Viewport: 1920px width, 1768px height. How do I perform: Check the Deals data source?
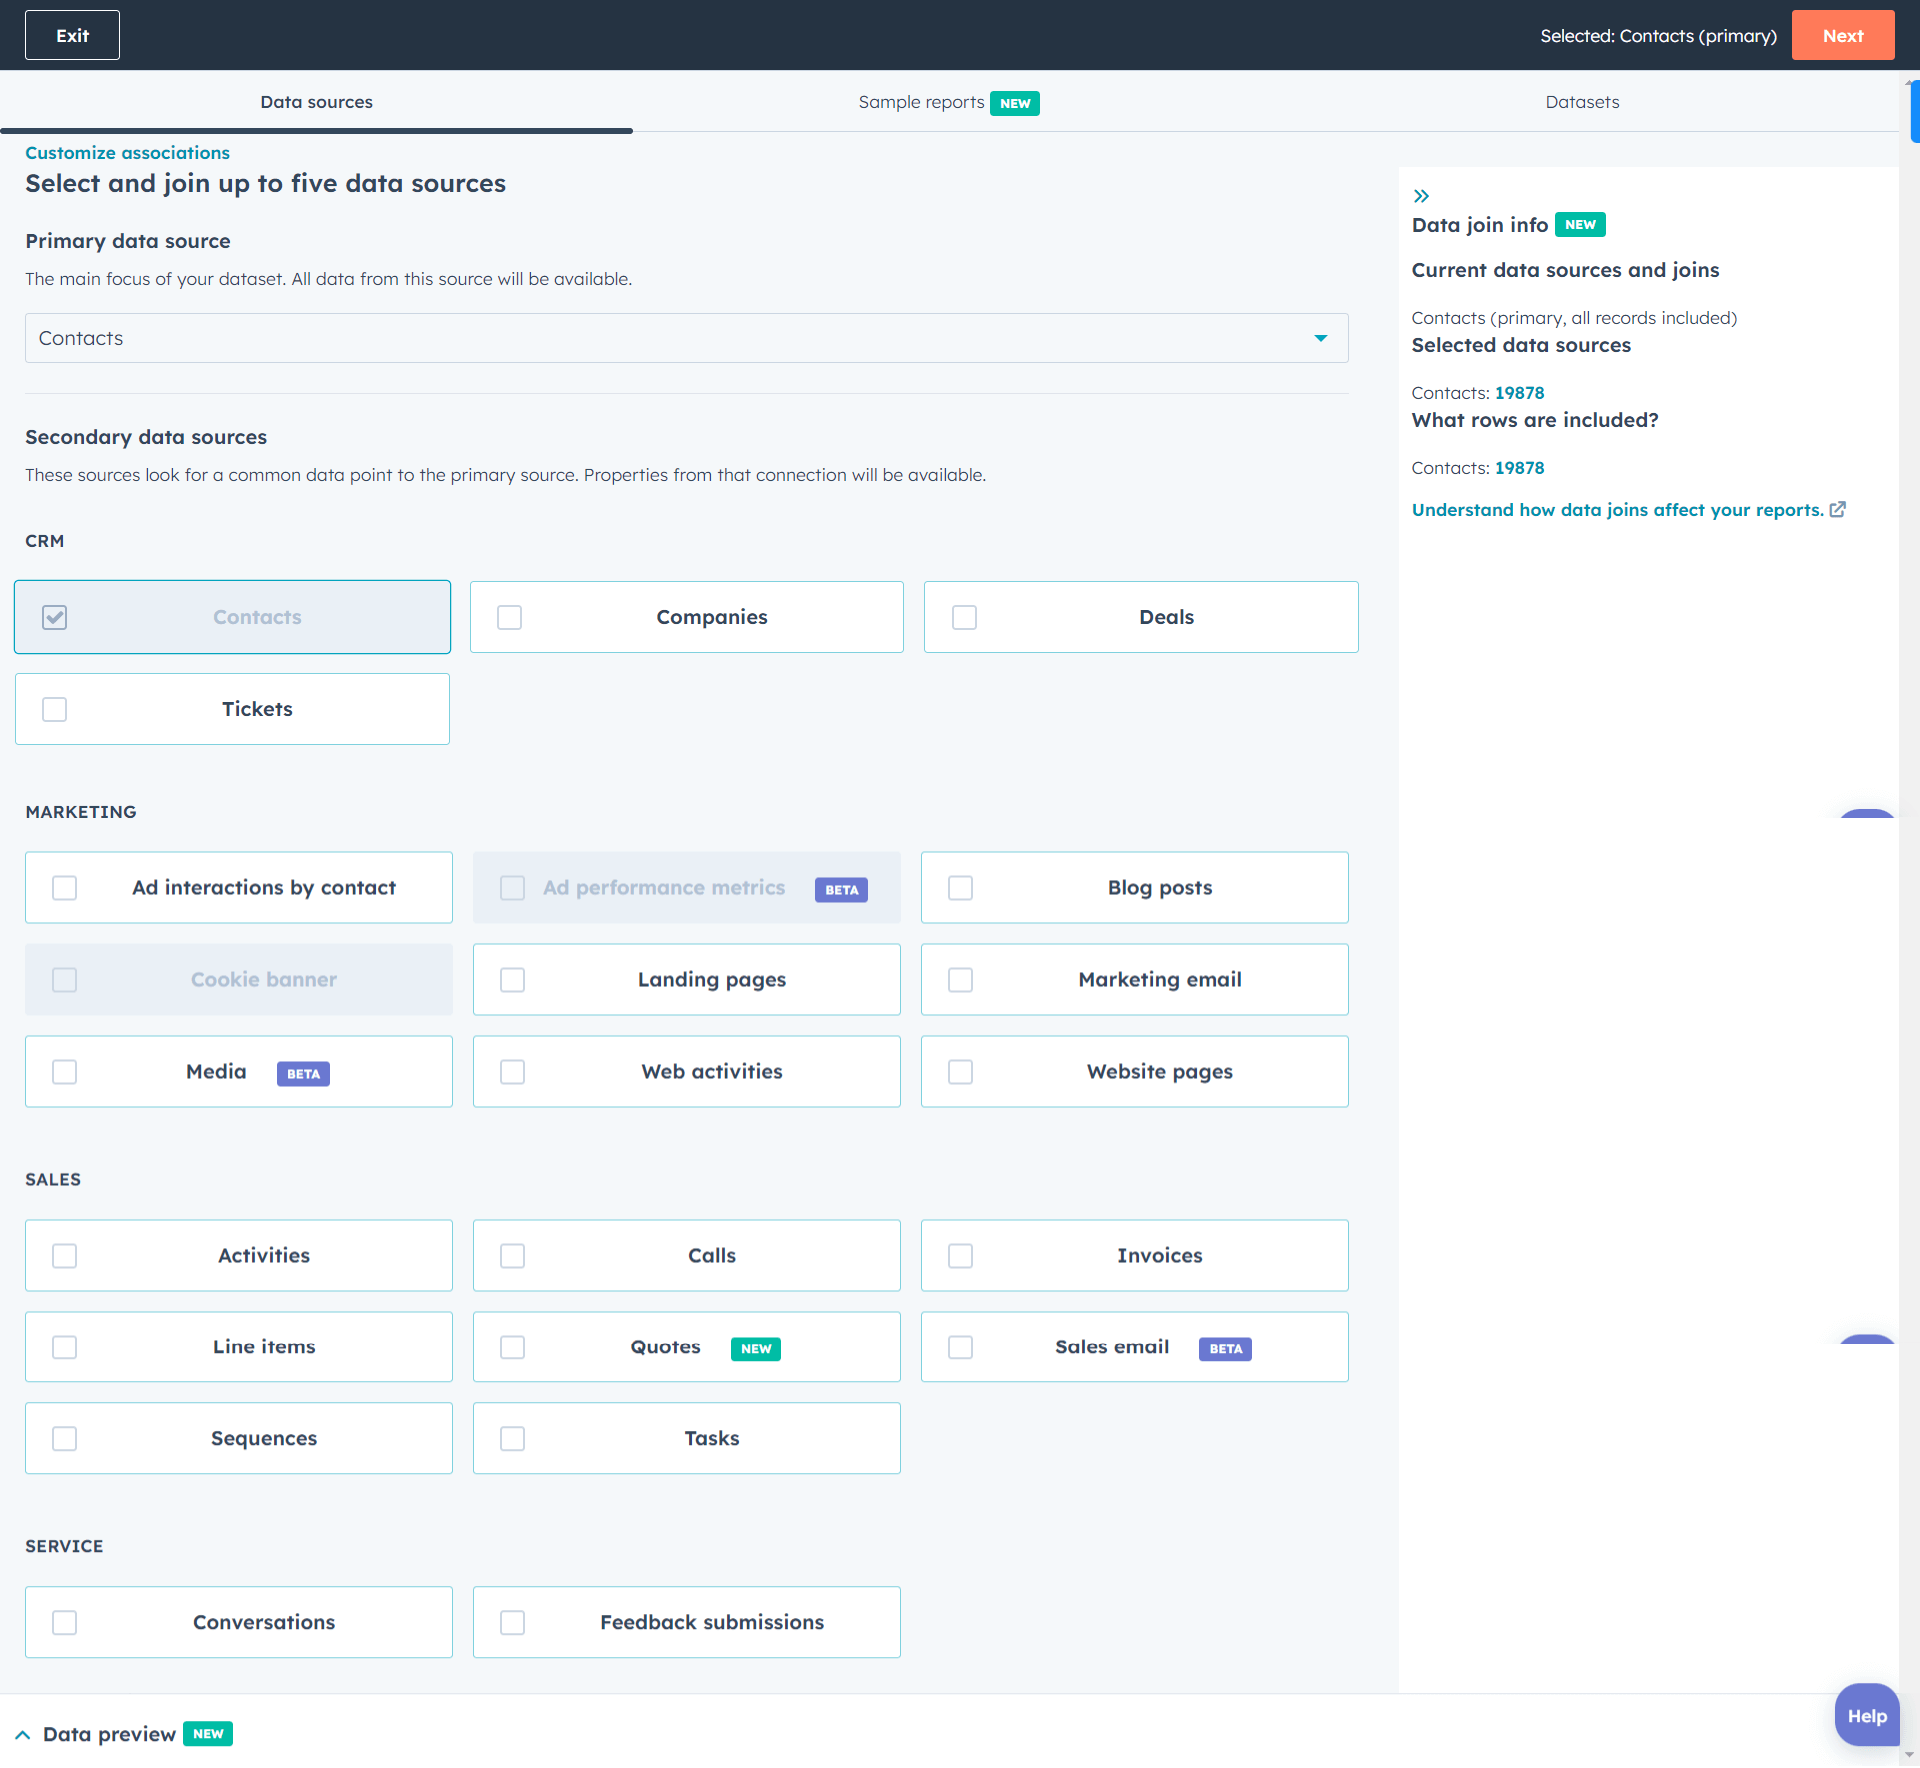964,617
